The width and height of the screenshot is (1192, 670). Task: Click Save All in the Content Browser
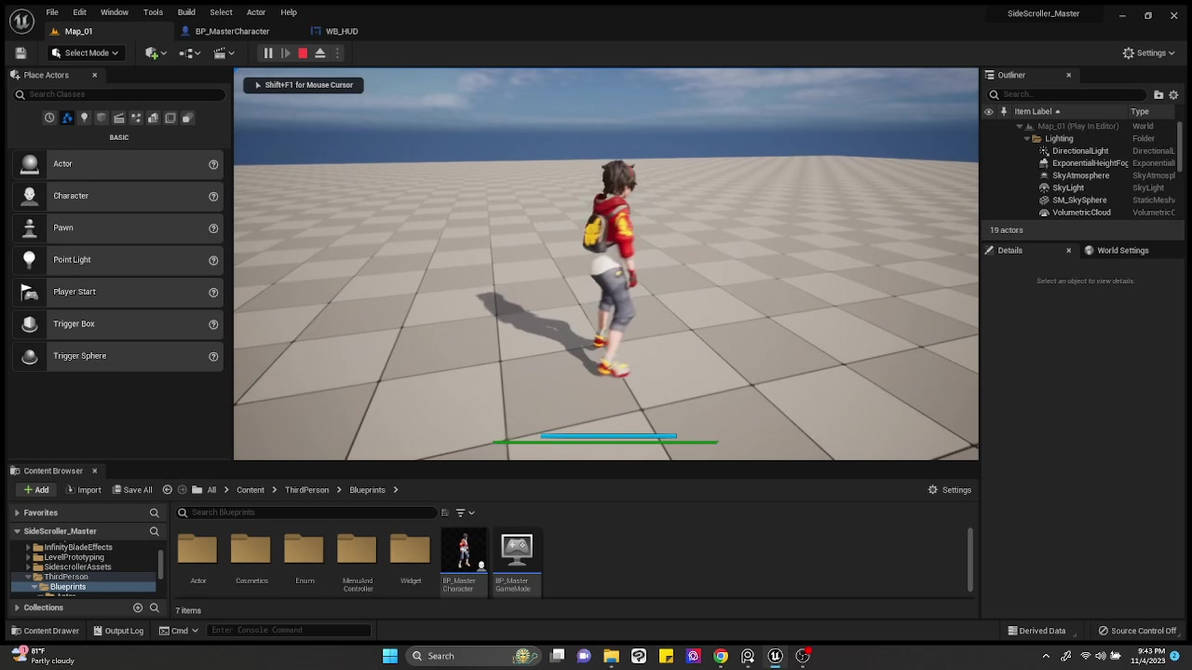click(131, 489)
